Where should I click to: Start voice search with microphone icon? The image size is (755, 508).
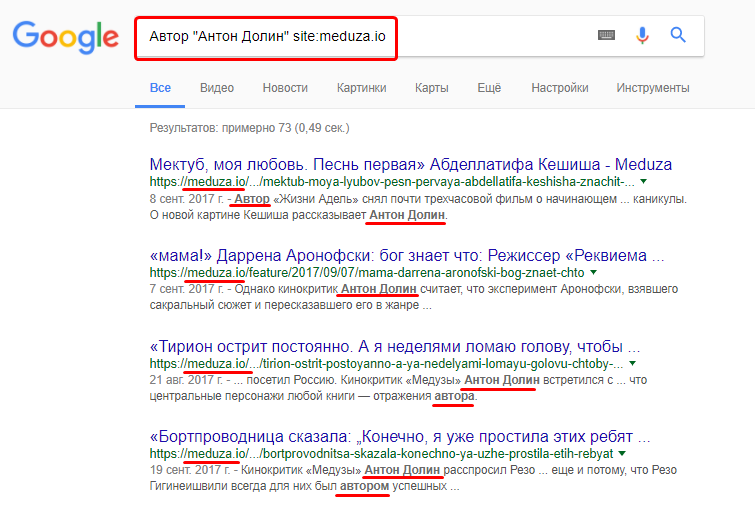[x=642, y=35]
